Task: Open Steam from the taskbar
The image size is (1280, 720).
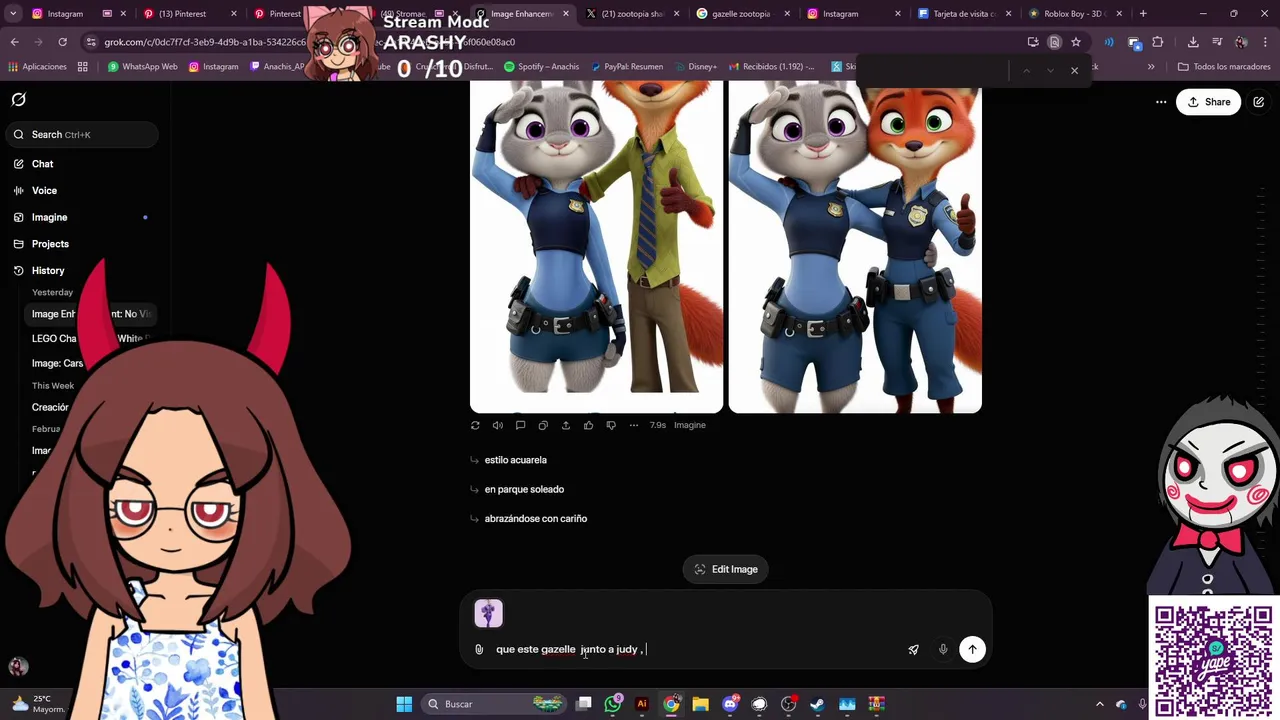Action: click(818, 704)
